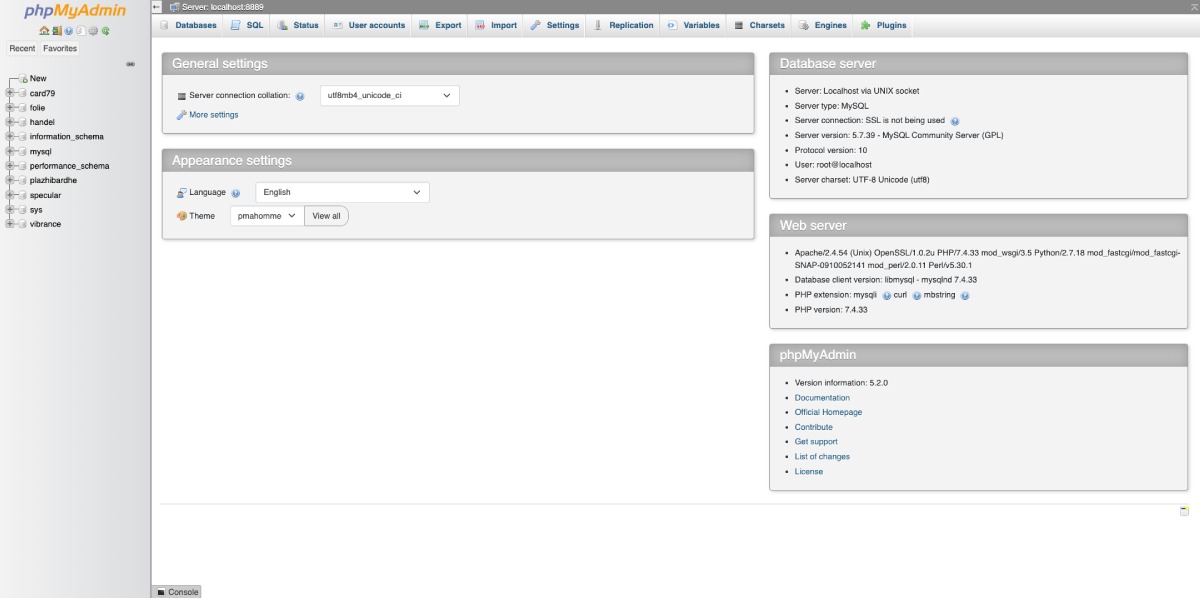Viewport: 1200px width, 598px height.
Task: Click the collapse navigation arrow icon
Action: coord(157,7)
